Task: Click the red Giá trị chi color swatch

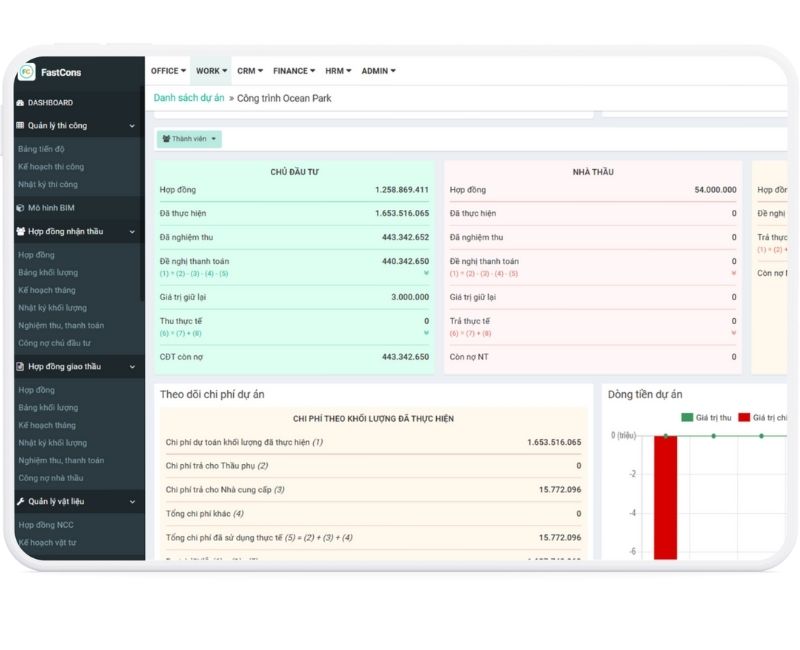Action: pos(744,417)
